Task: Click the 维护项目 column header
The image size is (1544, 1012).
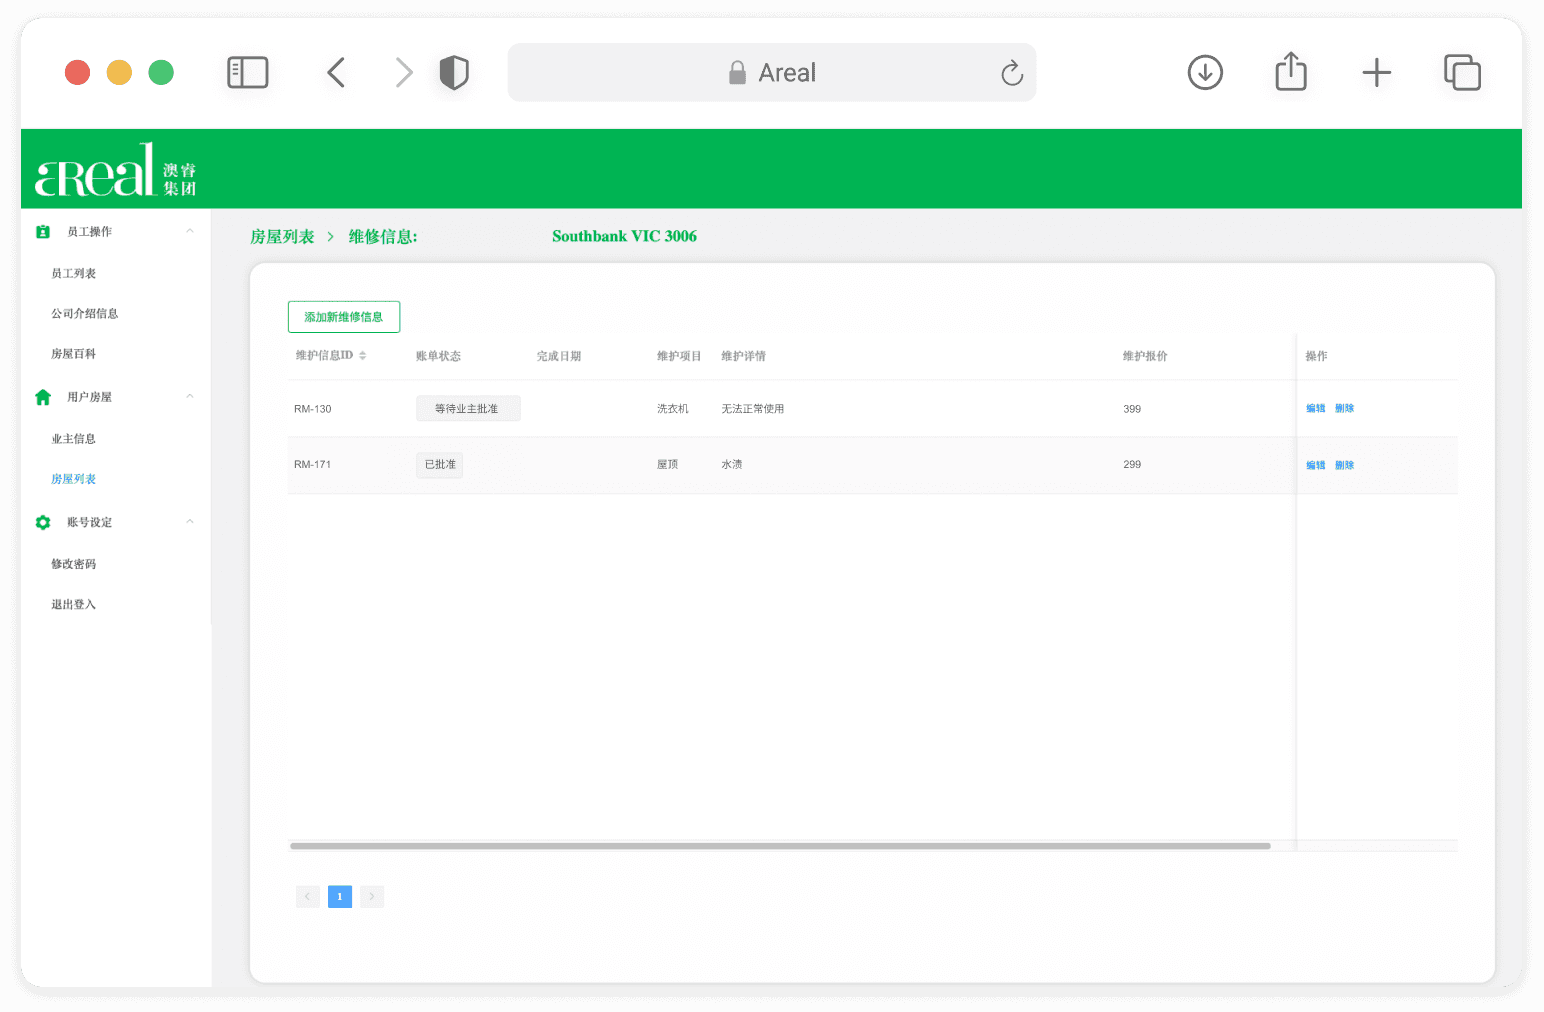Action: [679, 356]
